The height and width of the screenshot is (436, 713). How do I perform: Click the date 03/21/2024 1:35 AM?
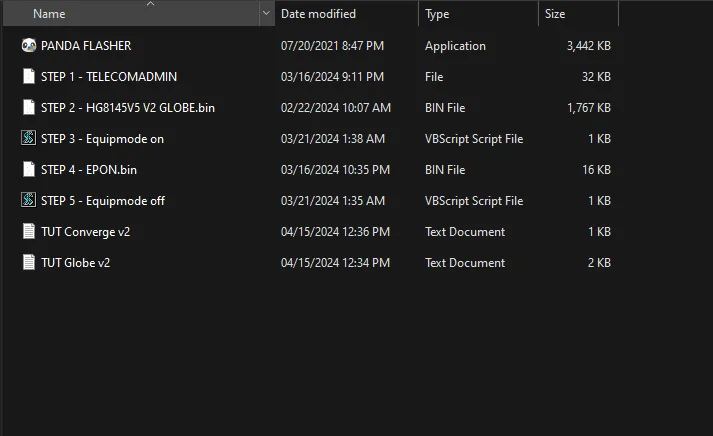[x=333, y=200]
